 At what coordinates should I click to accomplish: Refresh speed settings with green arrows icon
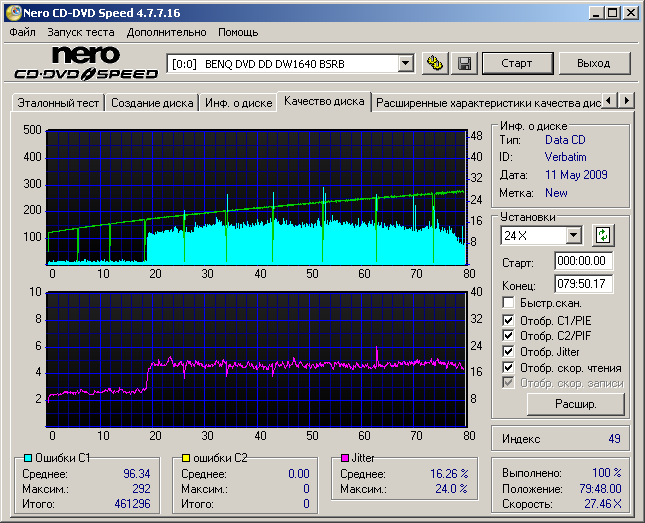pyautogui.click(x=603, y=235)
